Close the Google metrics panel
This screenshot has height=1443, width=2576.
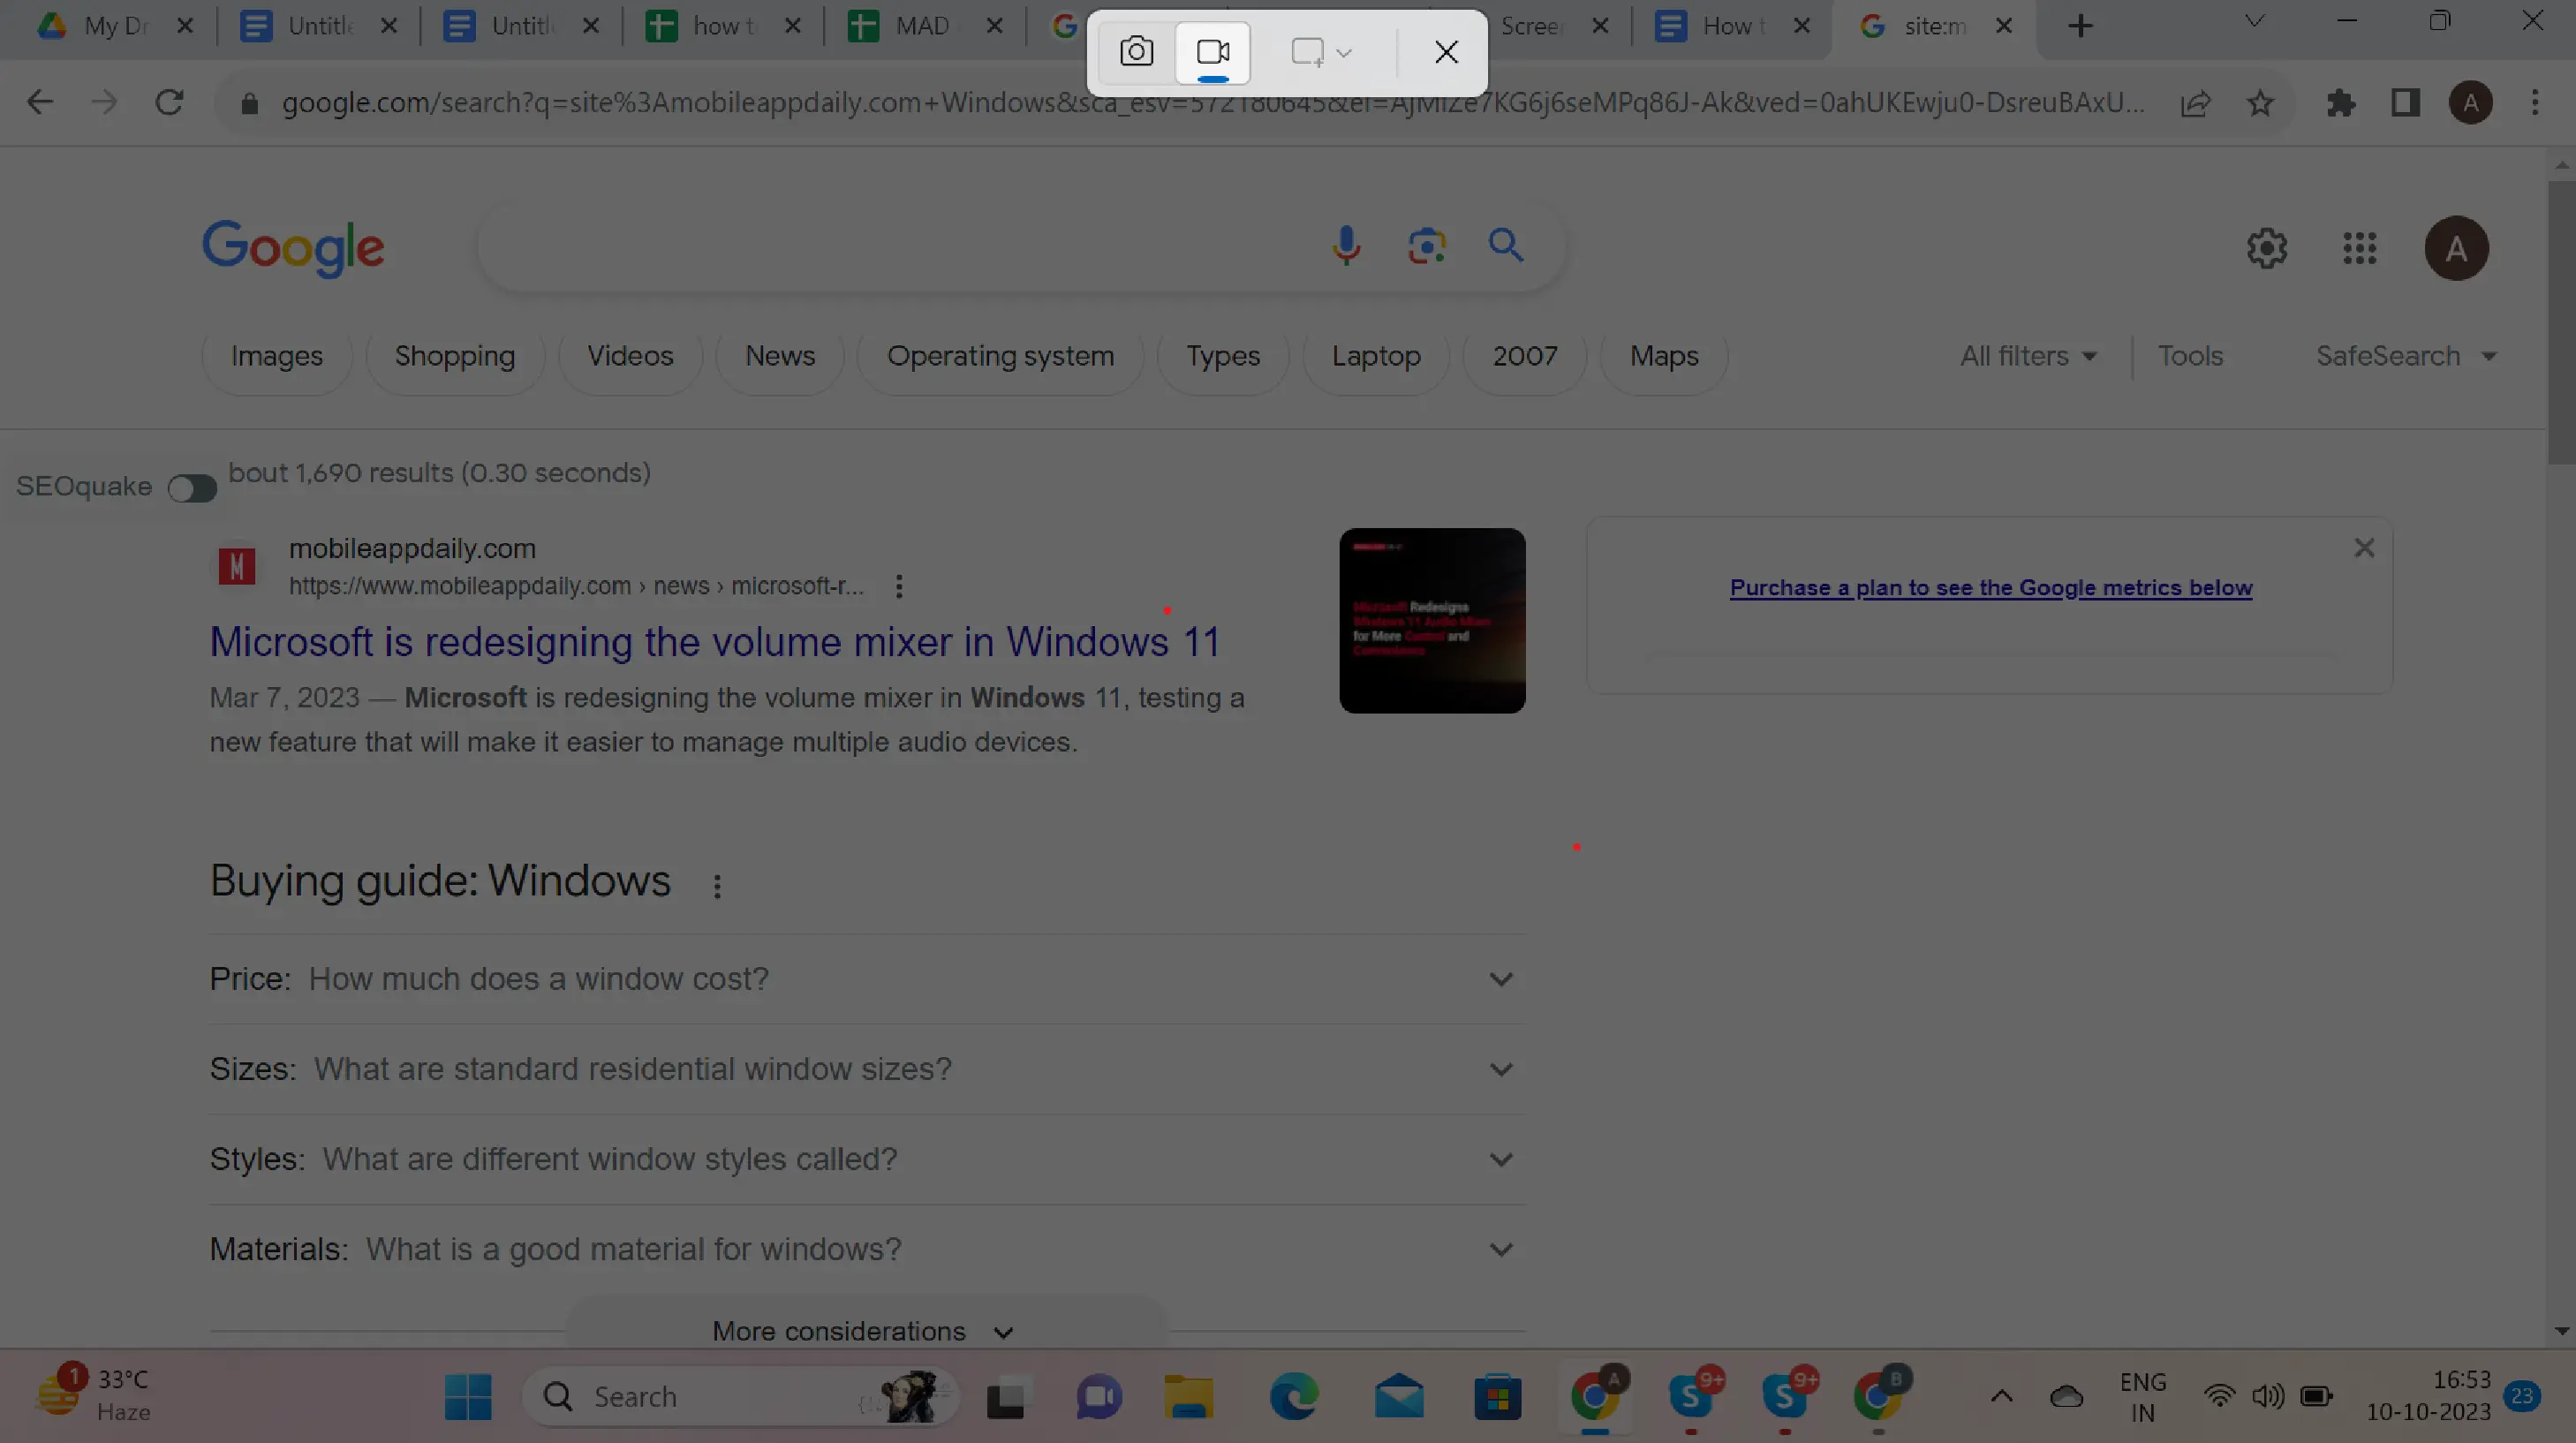(2364, 547)
